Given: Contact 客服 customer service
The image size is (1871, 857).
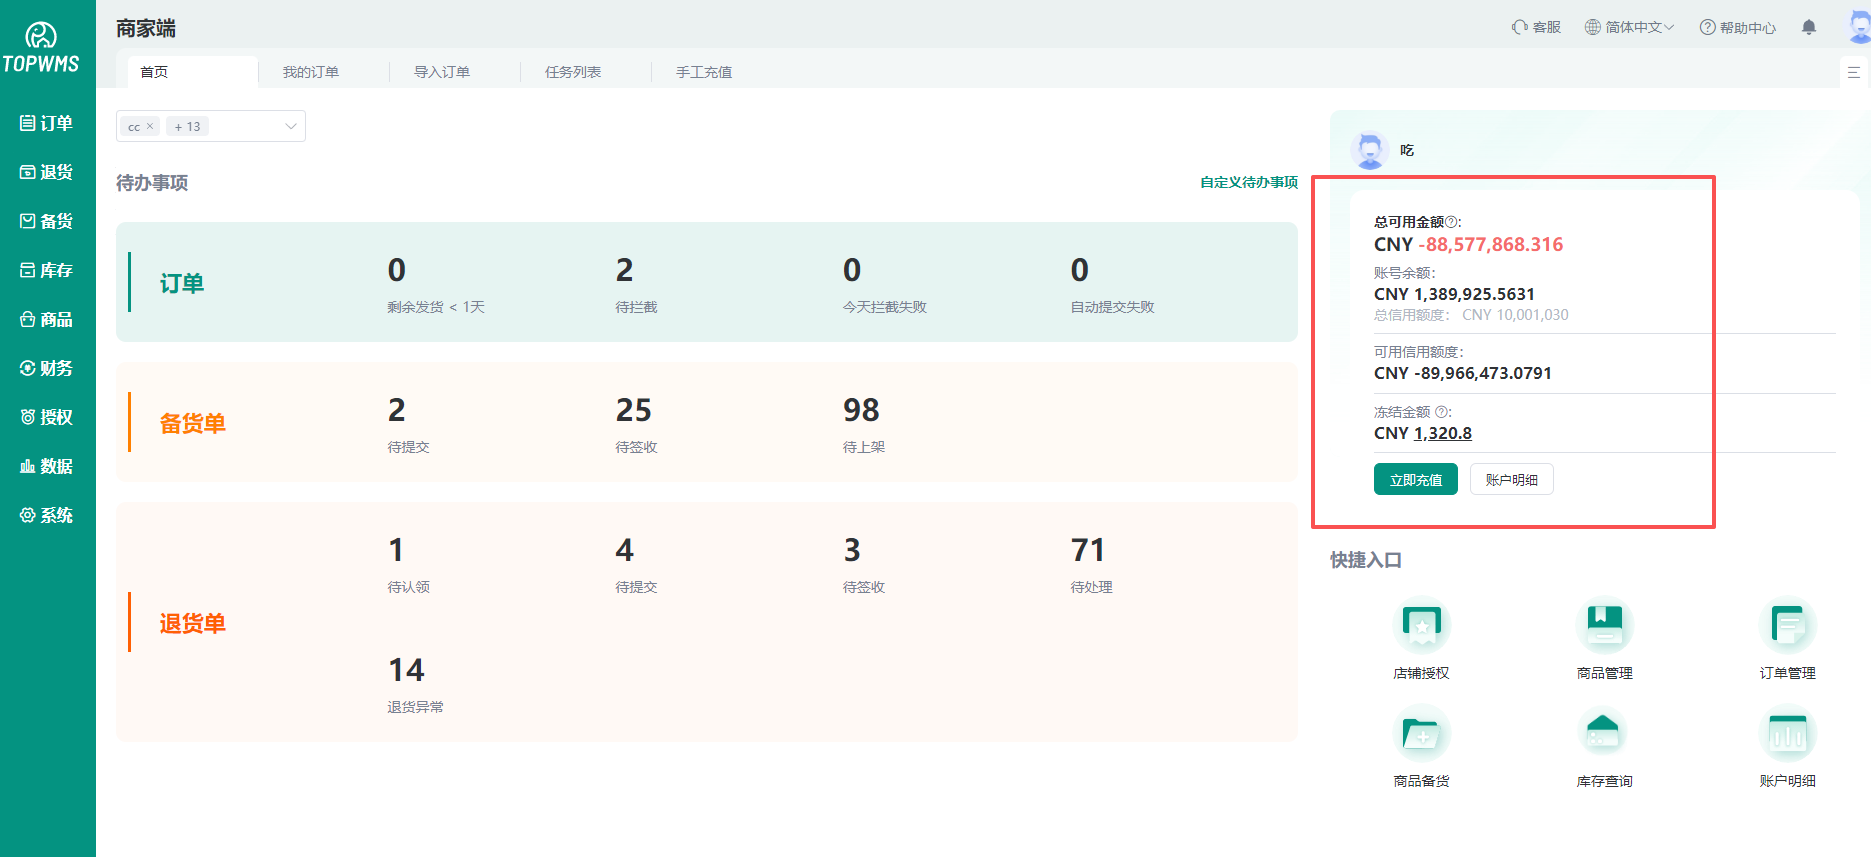Looking at the screenshot, I should (x=1536, y=27).
